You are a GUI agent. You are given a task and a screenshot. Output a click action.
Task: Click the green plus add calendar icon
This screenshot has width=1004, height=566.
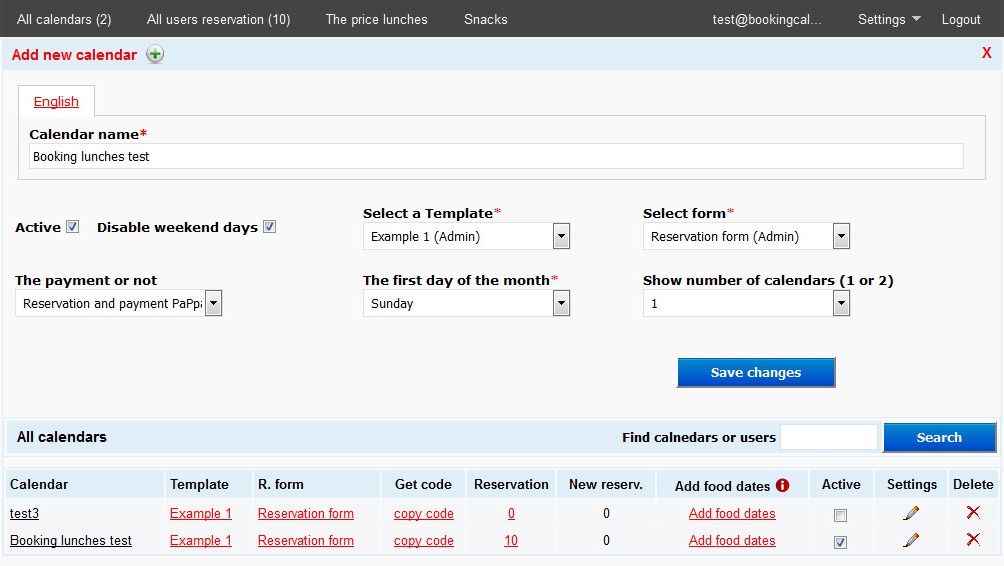pyautogui.click(x=155, y=55)
